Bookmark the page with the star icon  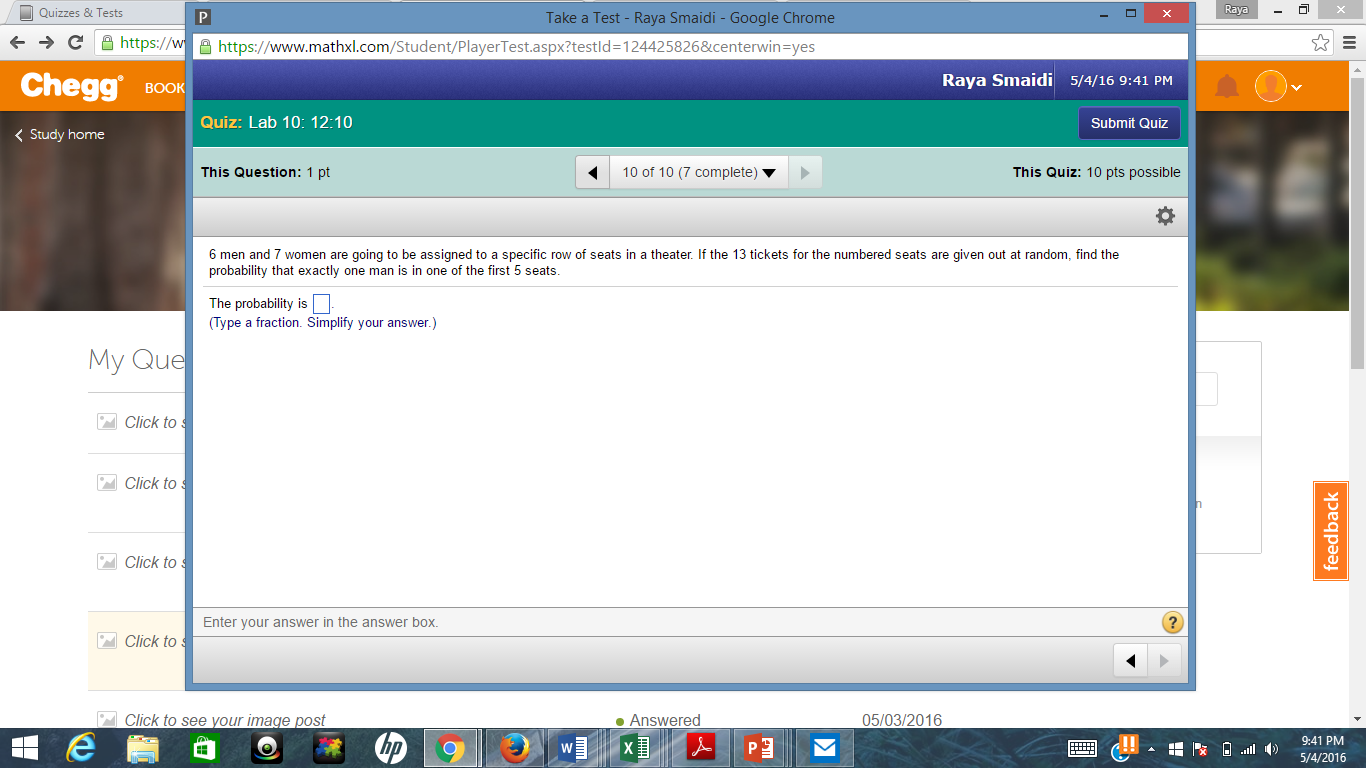(1321, 42)
